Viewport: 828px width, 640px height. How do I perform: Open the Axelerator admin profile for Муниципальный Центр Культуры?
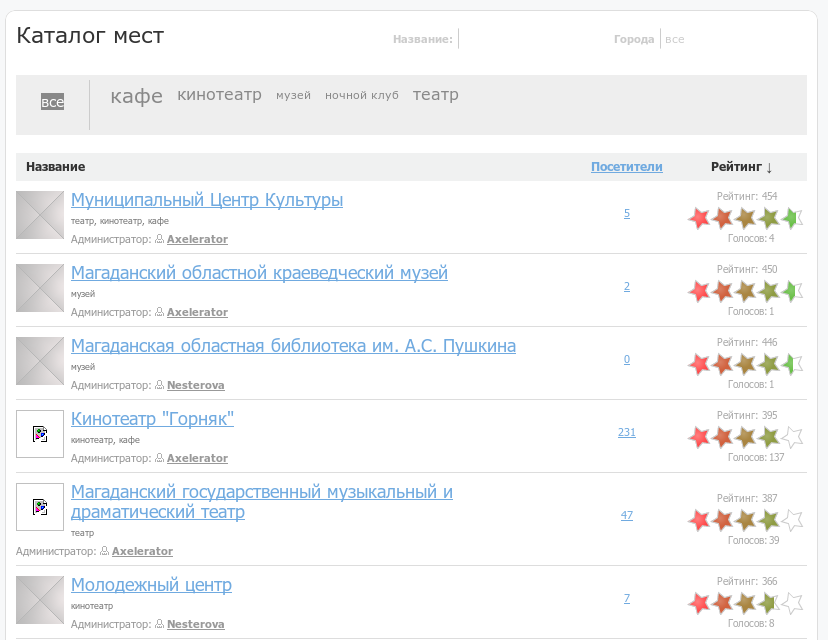197,240
